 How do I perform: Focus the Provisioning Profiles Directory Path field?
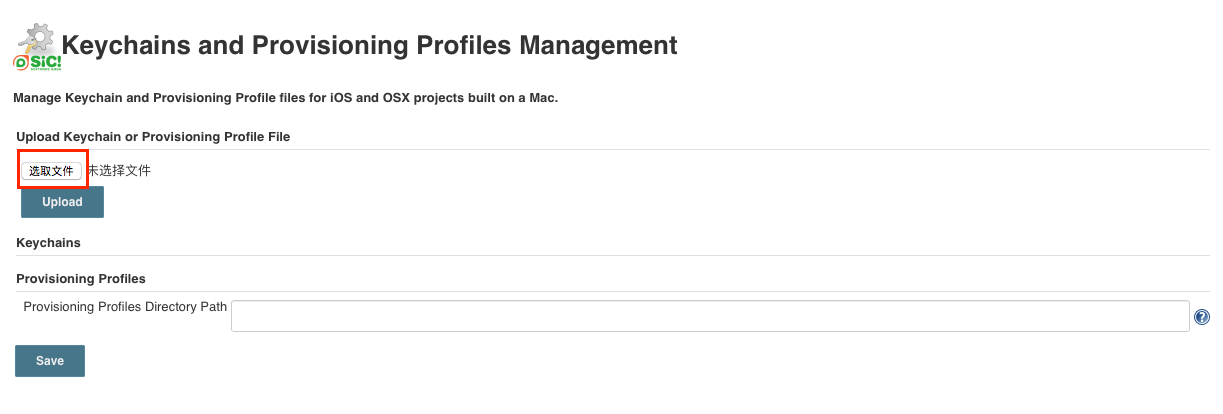(710, 316)
